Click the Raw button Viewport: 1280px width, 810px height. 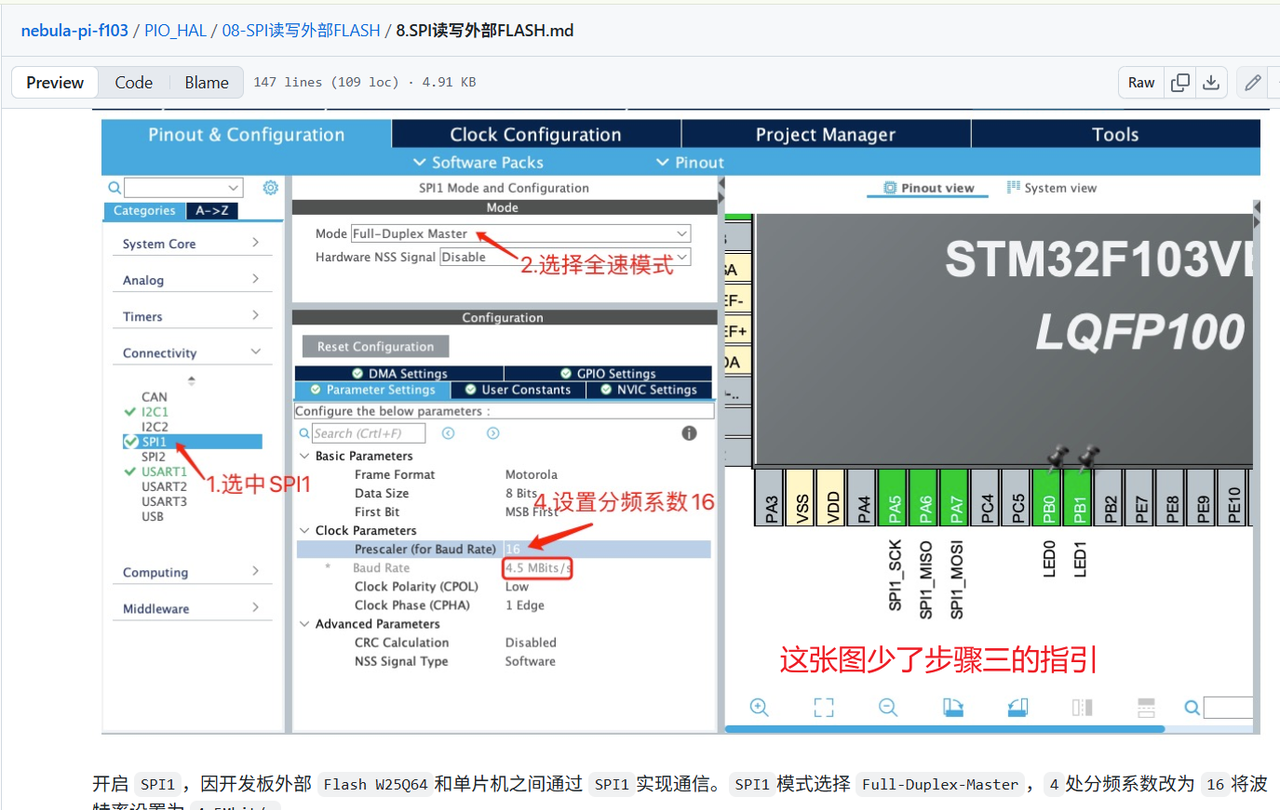click(x=1141, y=83)
